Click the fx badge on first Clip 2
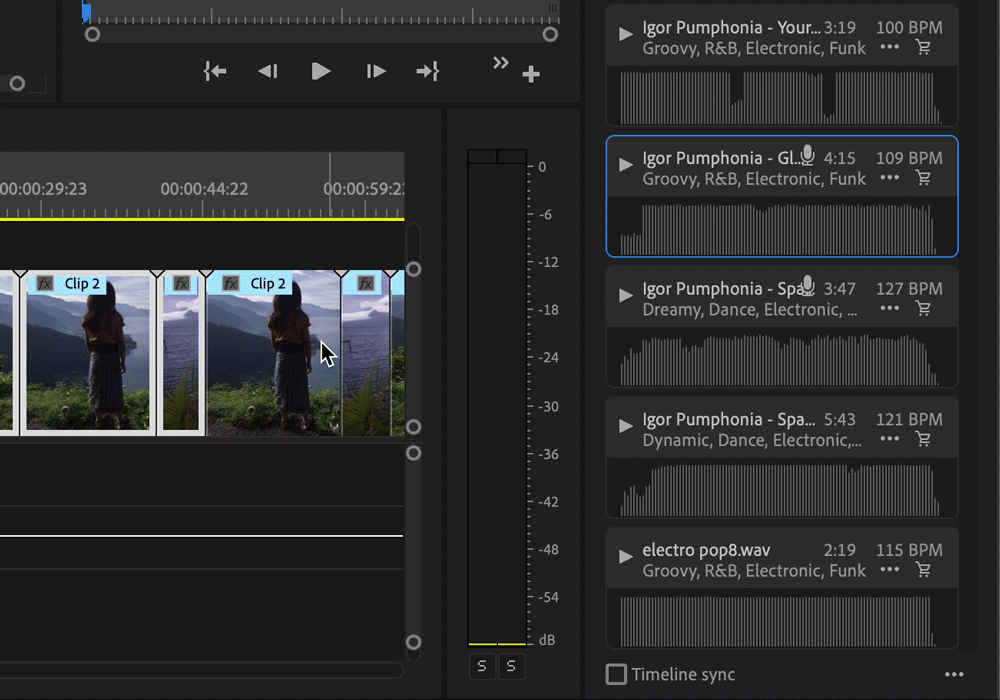Screen dimensions: 1000x700 point(45,283)
